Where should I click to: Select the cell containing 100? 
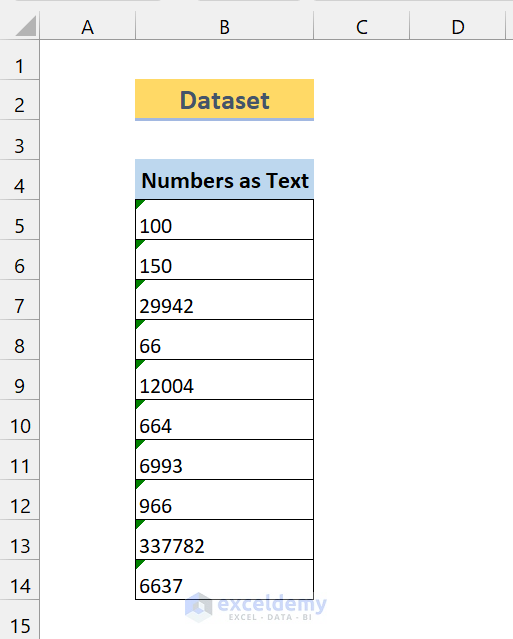[x=225, y=219]
